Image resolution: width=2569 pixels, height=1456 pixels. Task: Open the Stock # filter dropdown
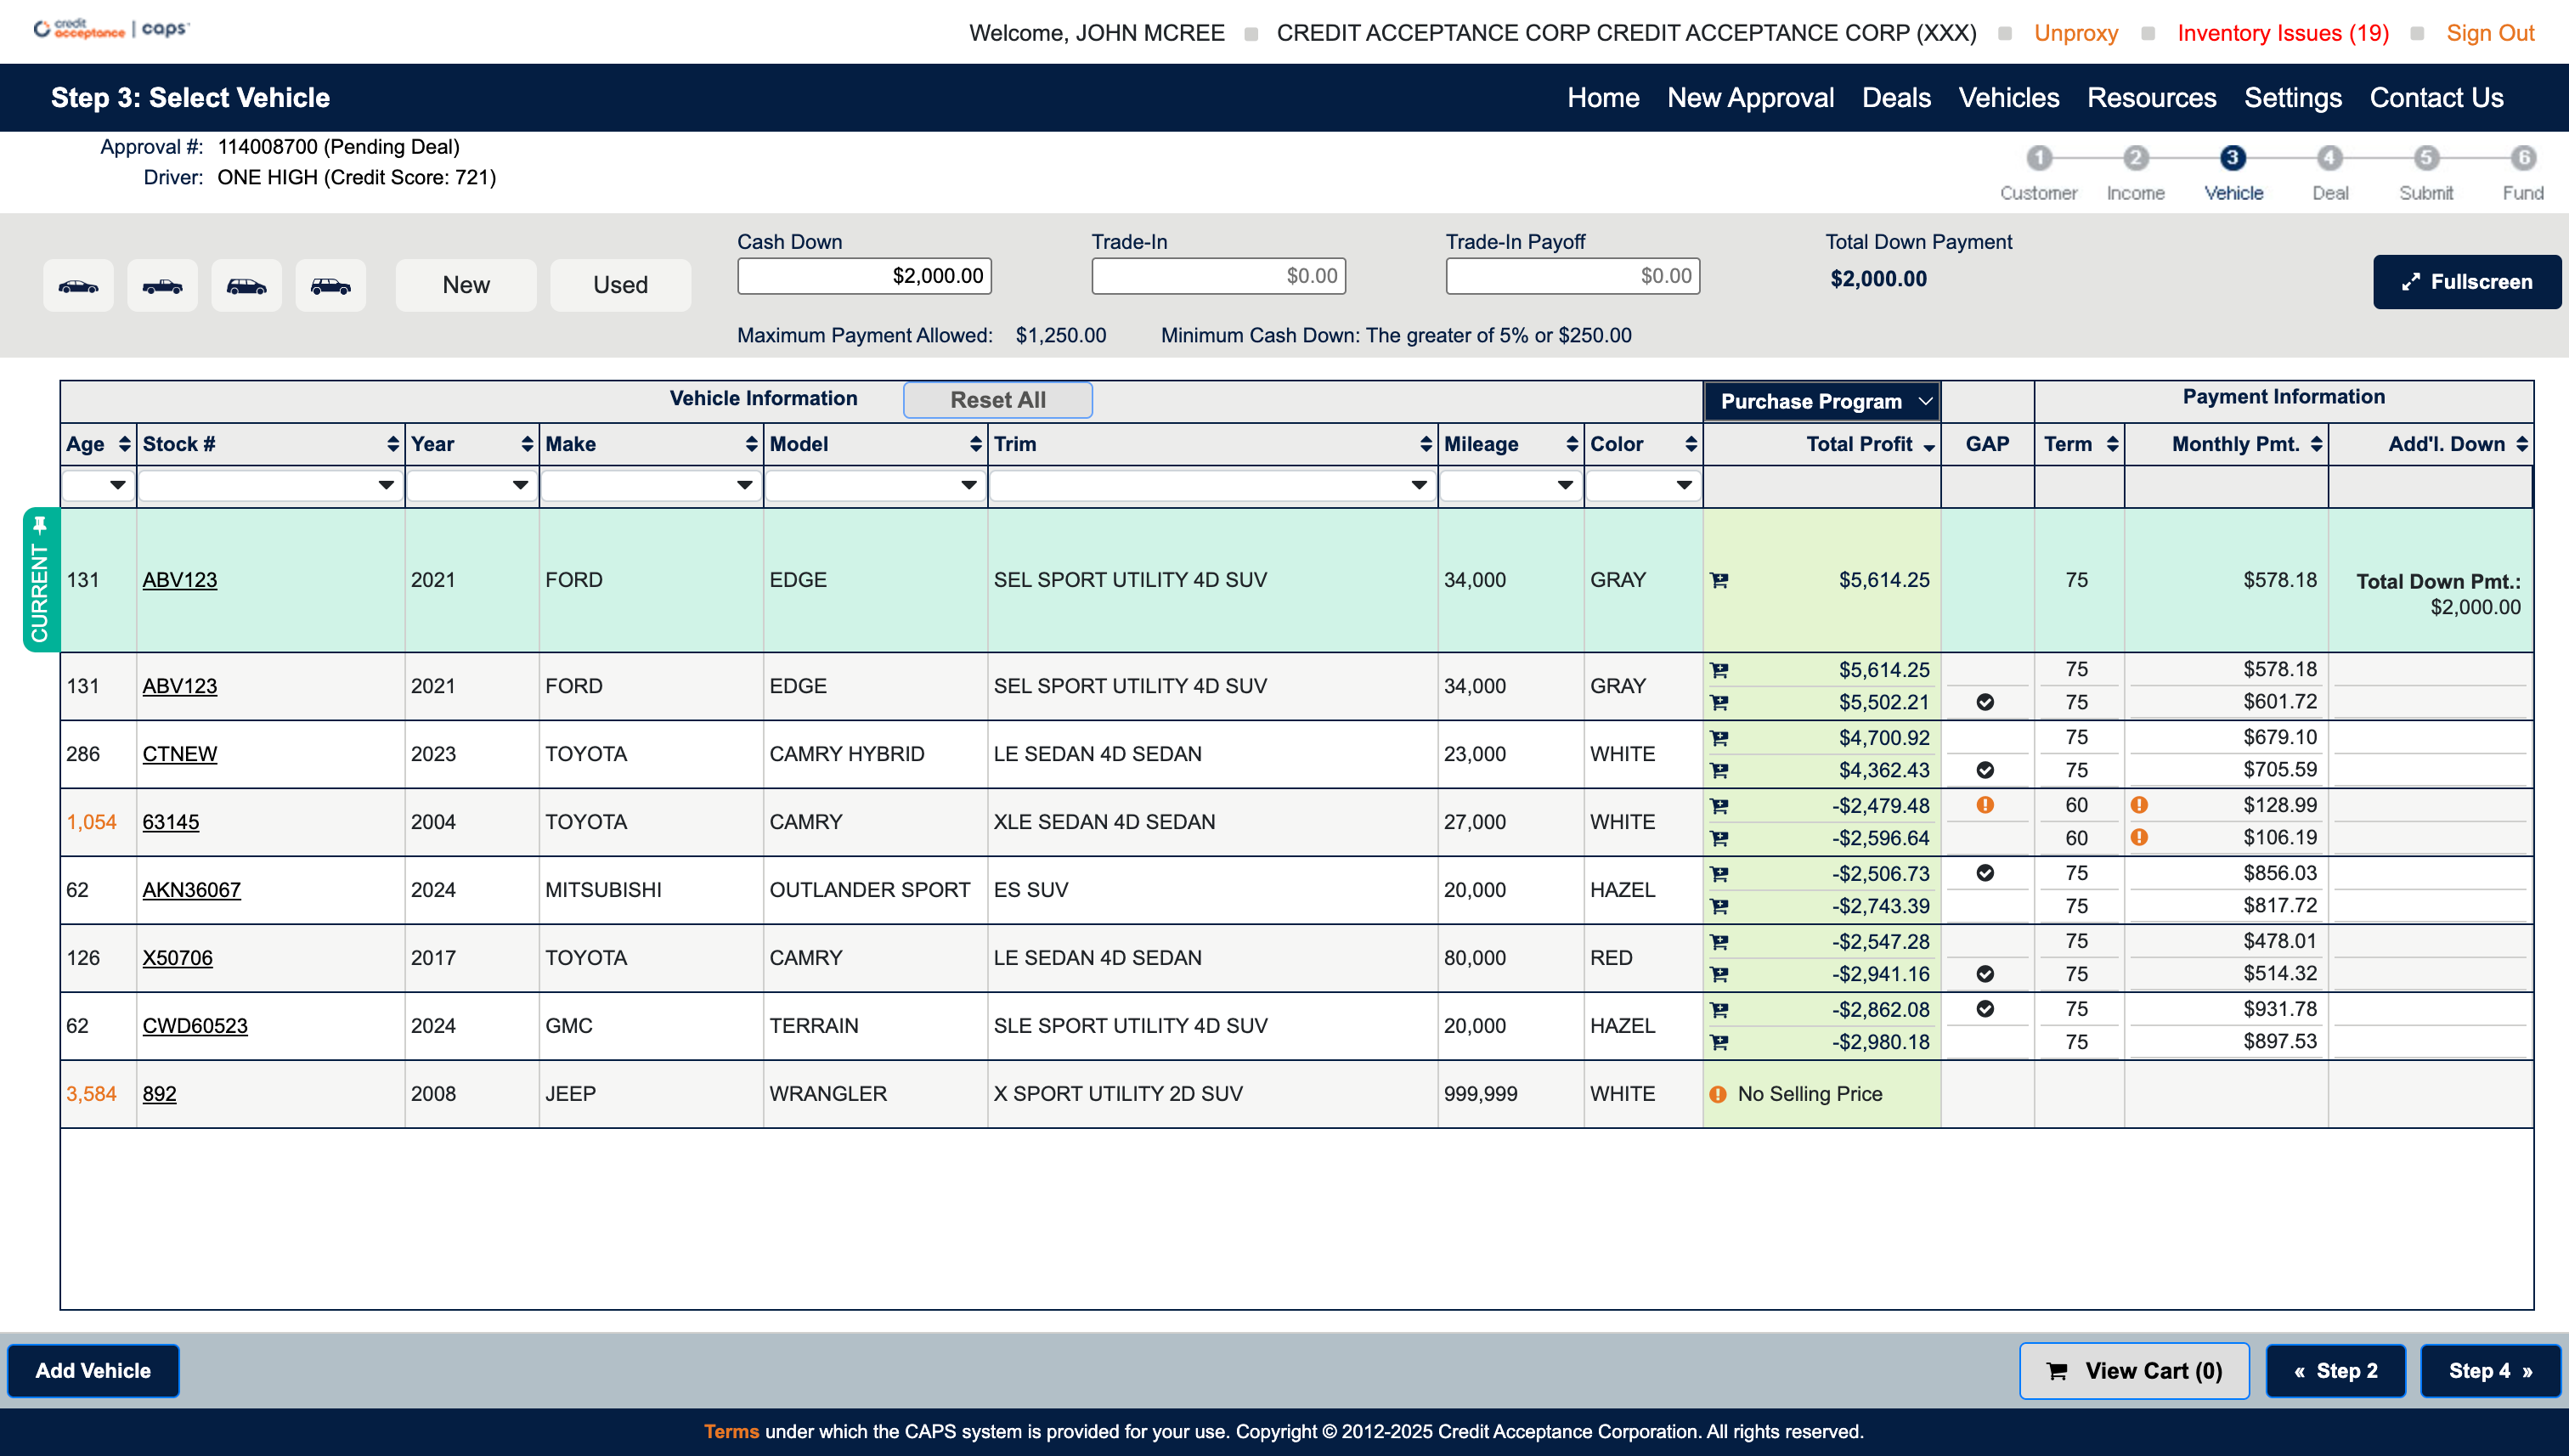269,486
